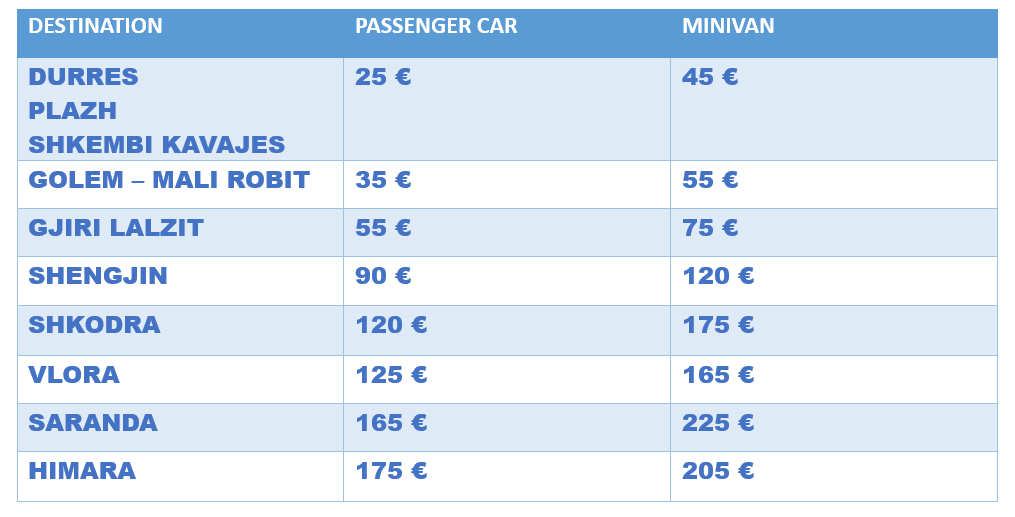Select the 90 € Shengjin car price
This screenshot has width=1015, height=517.
tap(383, 277)
